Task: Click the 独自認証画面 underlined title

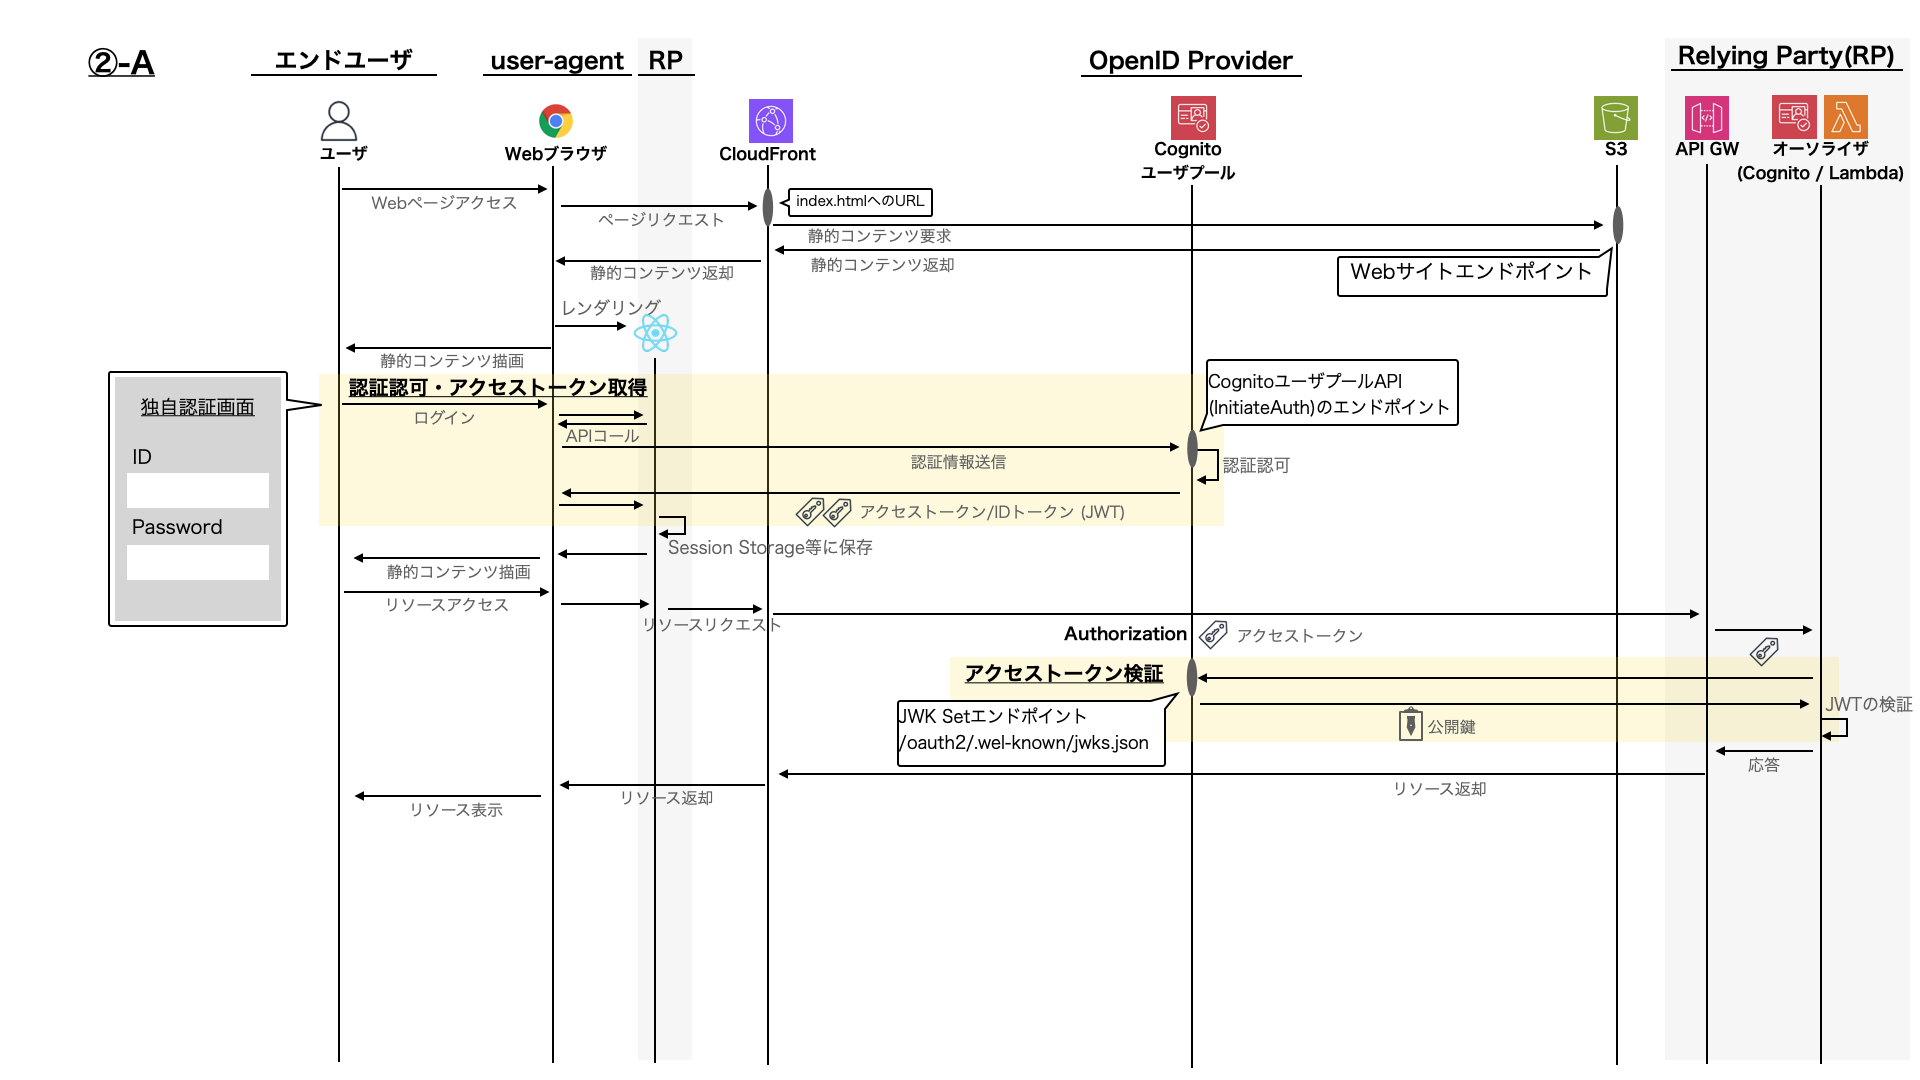Action: (197, 407)
